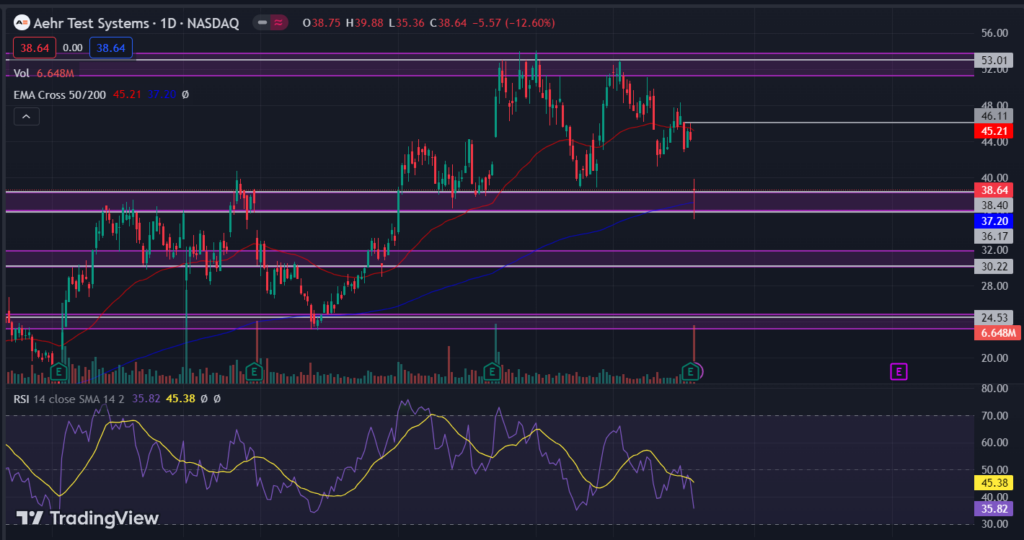Open the leftmost green earnings E marker
The height and width of the screenshot is (540, 1024).
click(x=59, y=372)
